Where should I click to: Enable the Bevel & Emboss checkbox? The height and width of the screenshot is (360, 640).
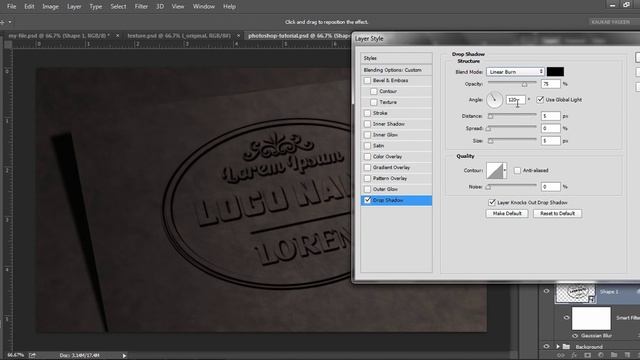[x=367, y=81]
